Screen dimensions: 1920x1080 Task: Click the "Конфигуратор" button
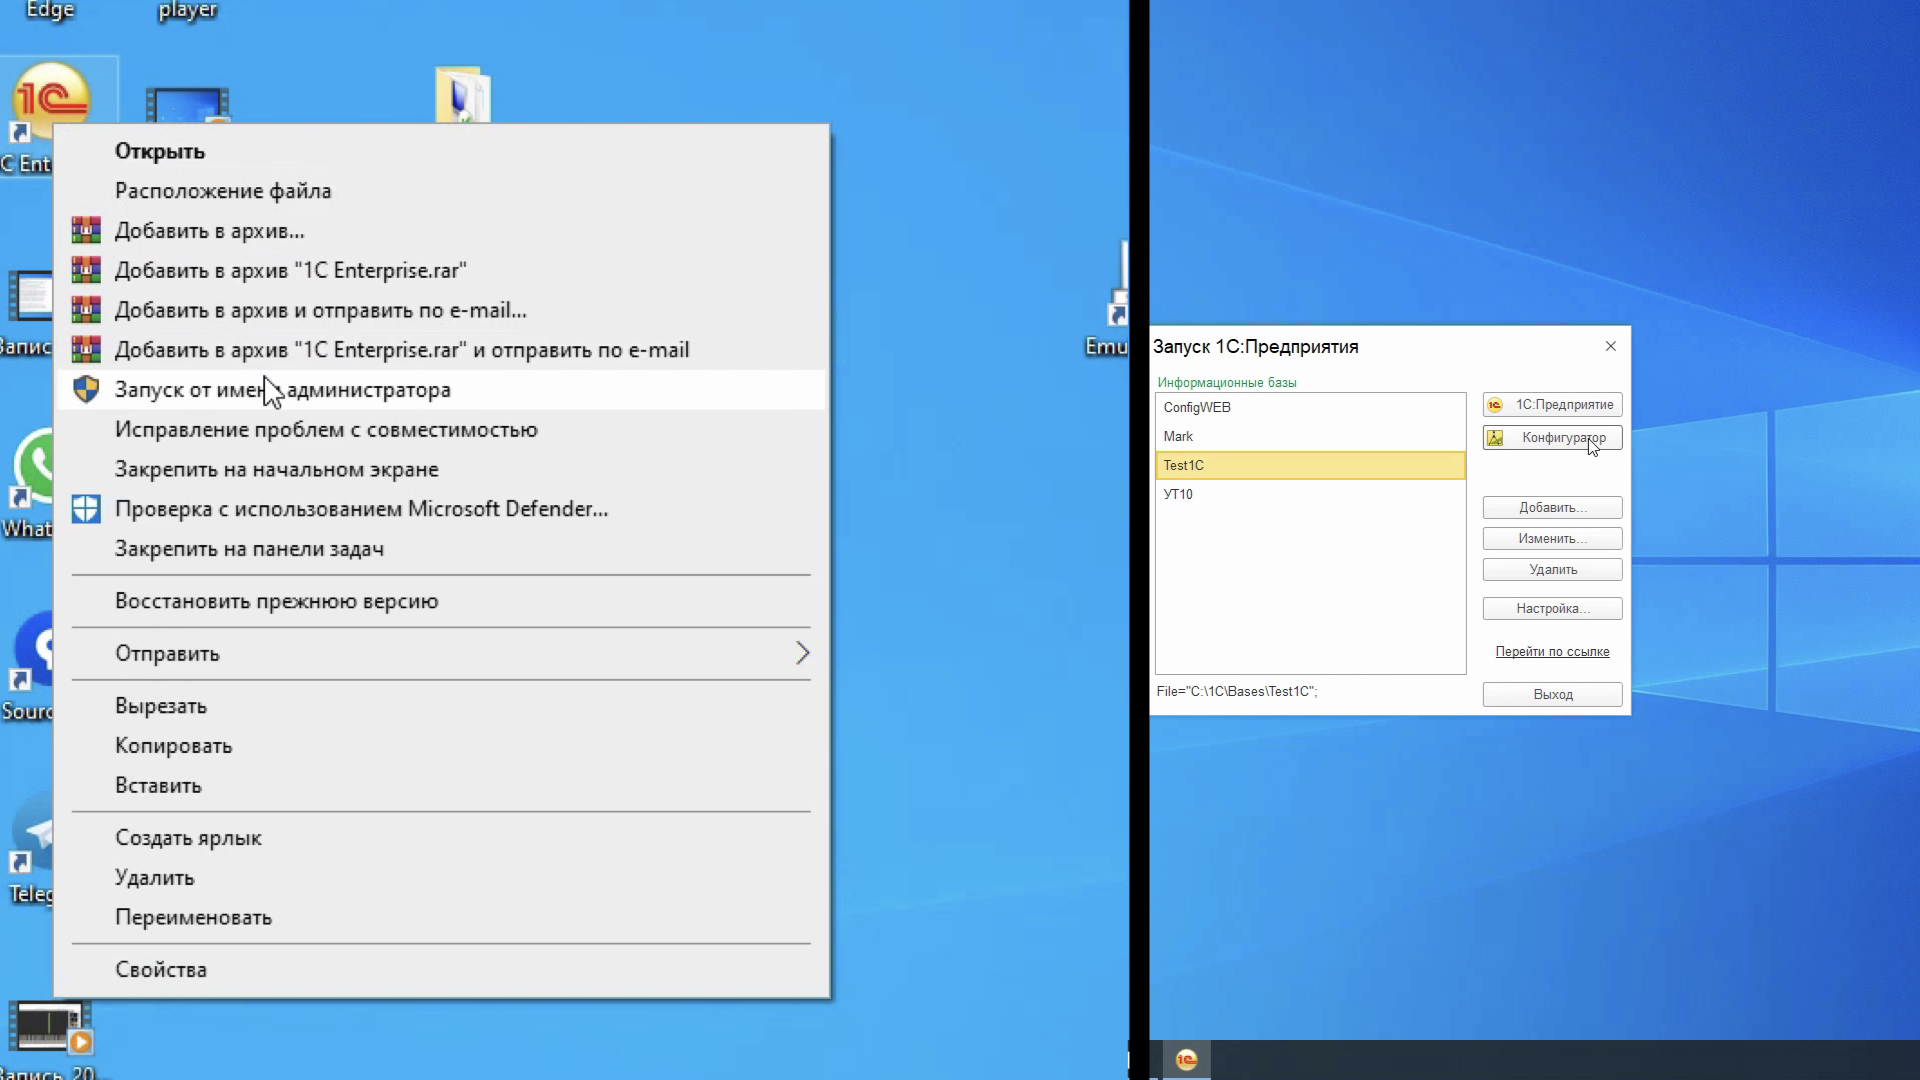(1552, 438)
